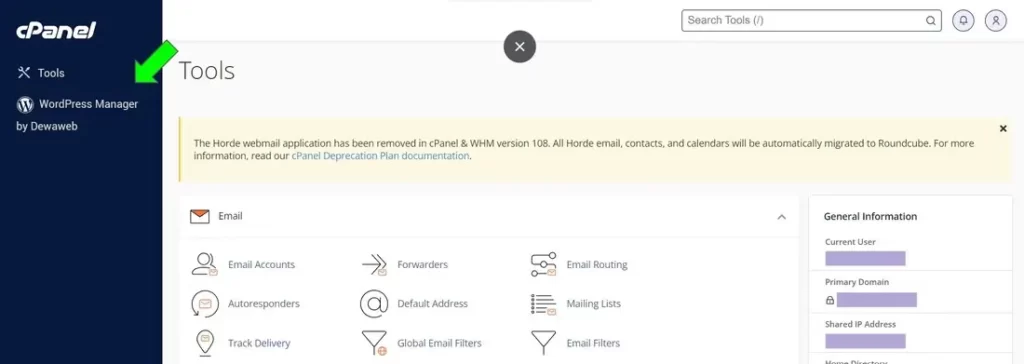Click the Mailing Lists icon
Screen dimensions: 1024x364
coord(543,304)
